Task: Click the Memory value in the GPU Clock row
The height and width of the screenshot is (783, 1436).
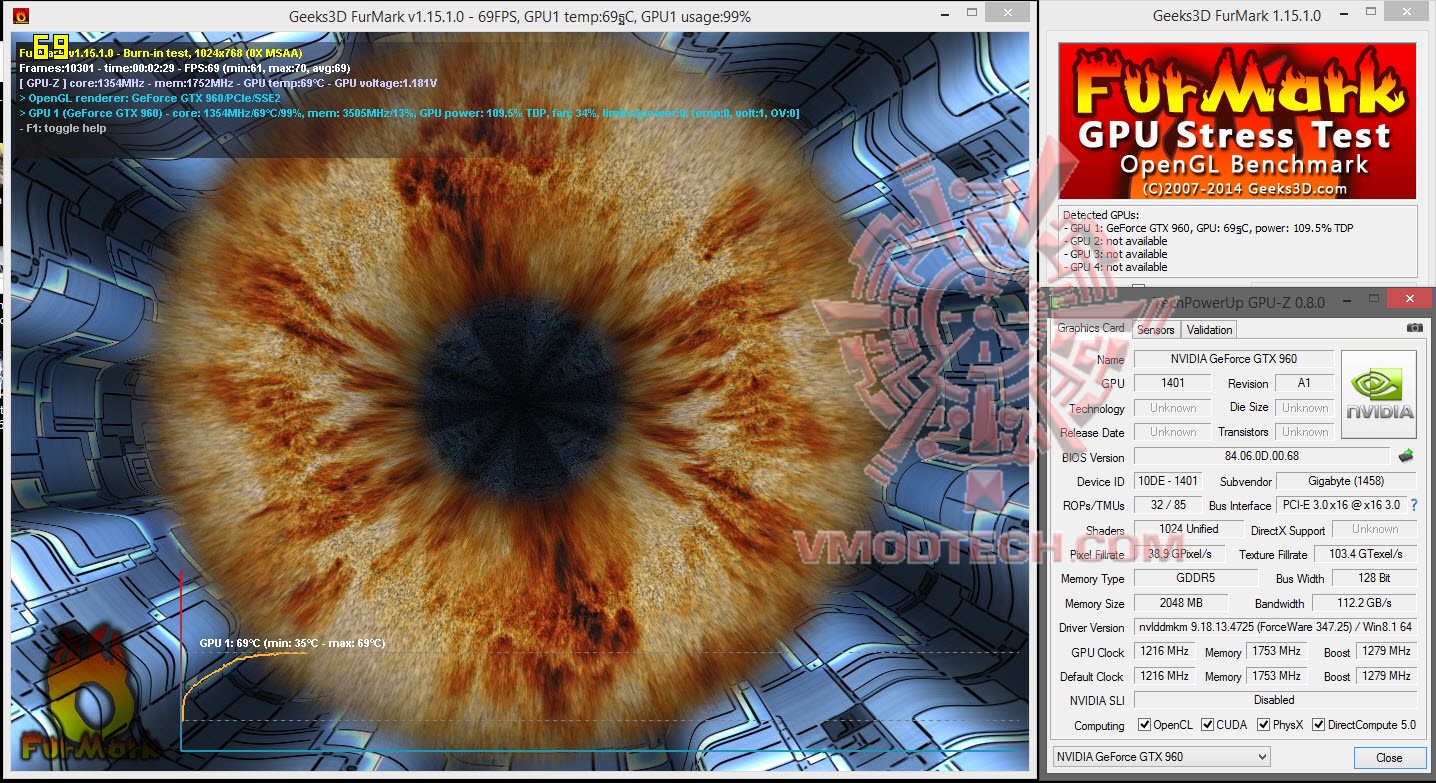Action: click(1277, 652)
